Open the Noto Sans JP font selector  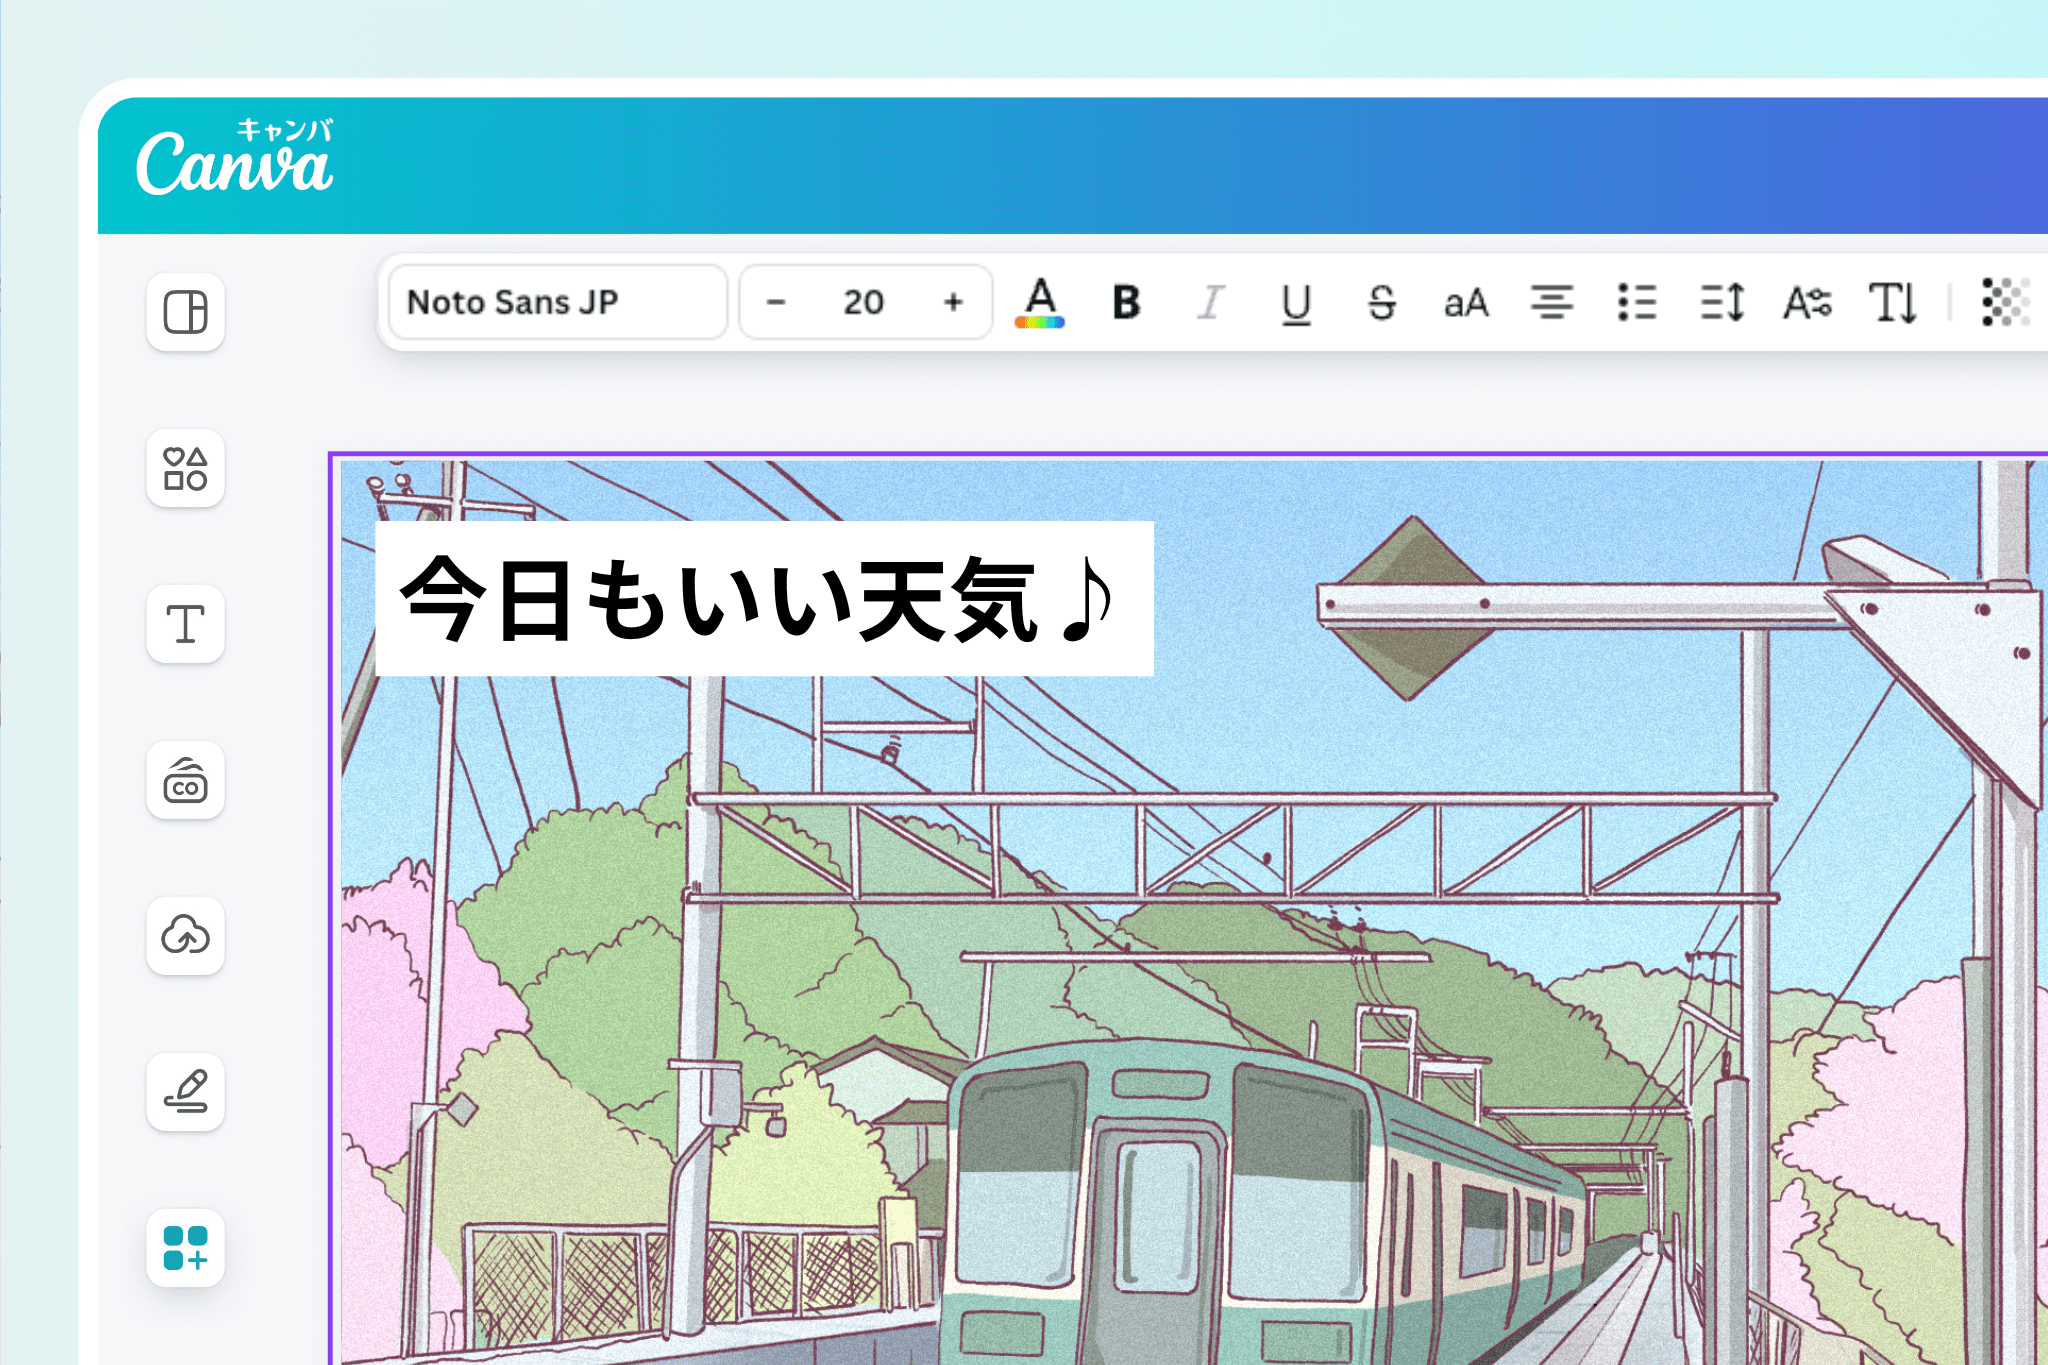(x=555, y=302)
